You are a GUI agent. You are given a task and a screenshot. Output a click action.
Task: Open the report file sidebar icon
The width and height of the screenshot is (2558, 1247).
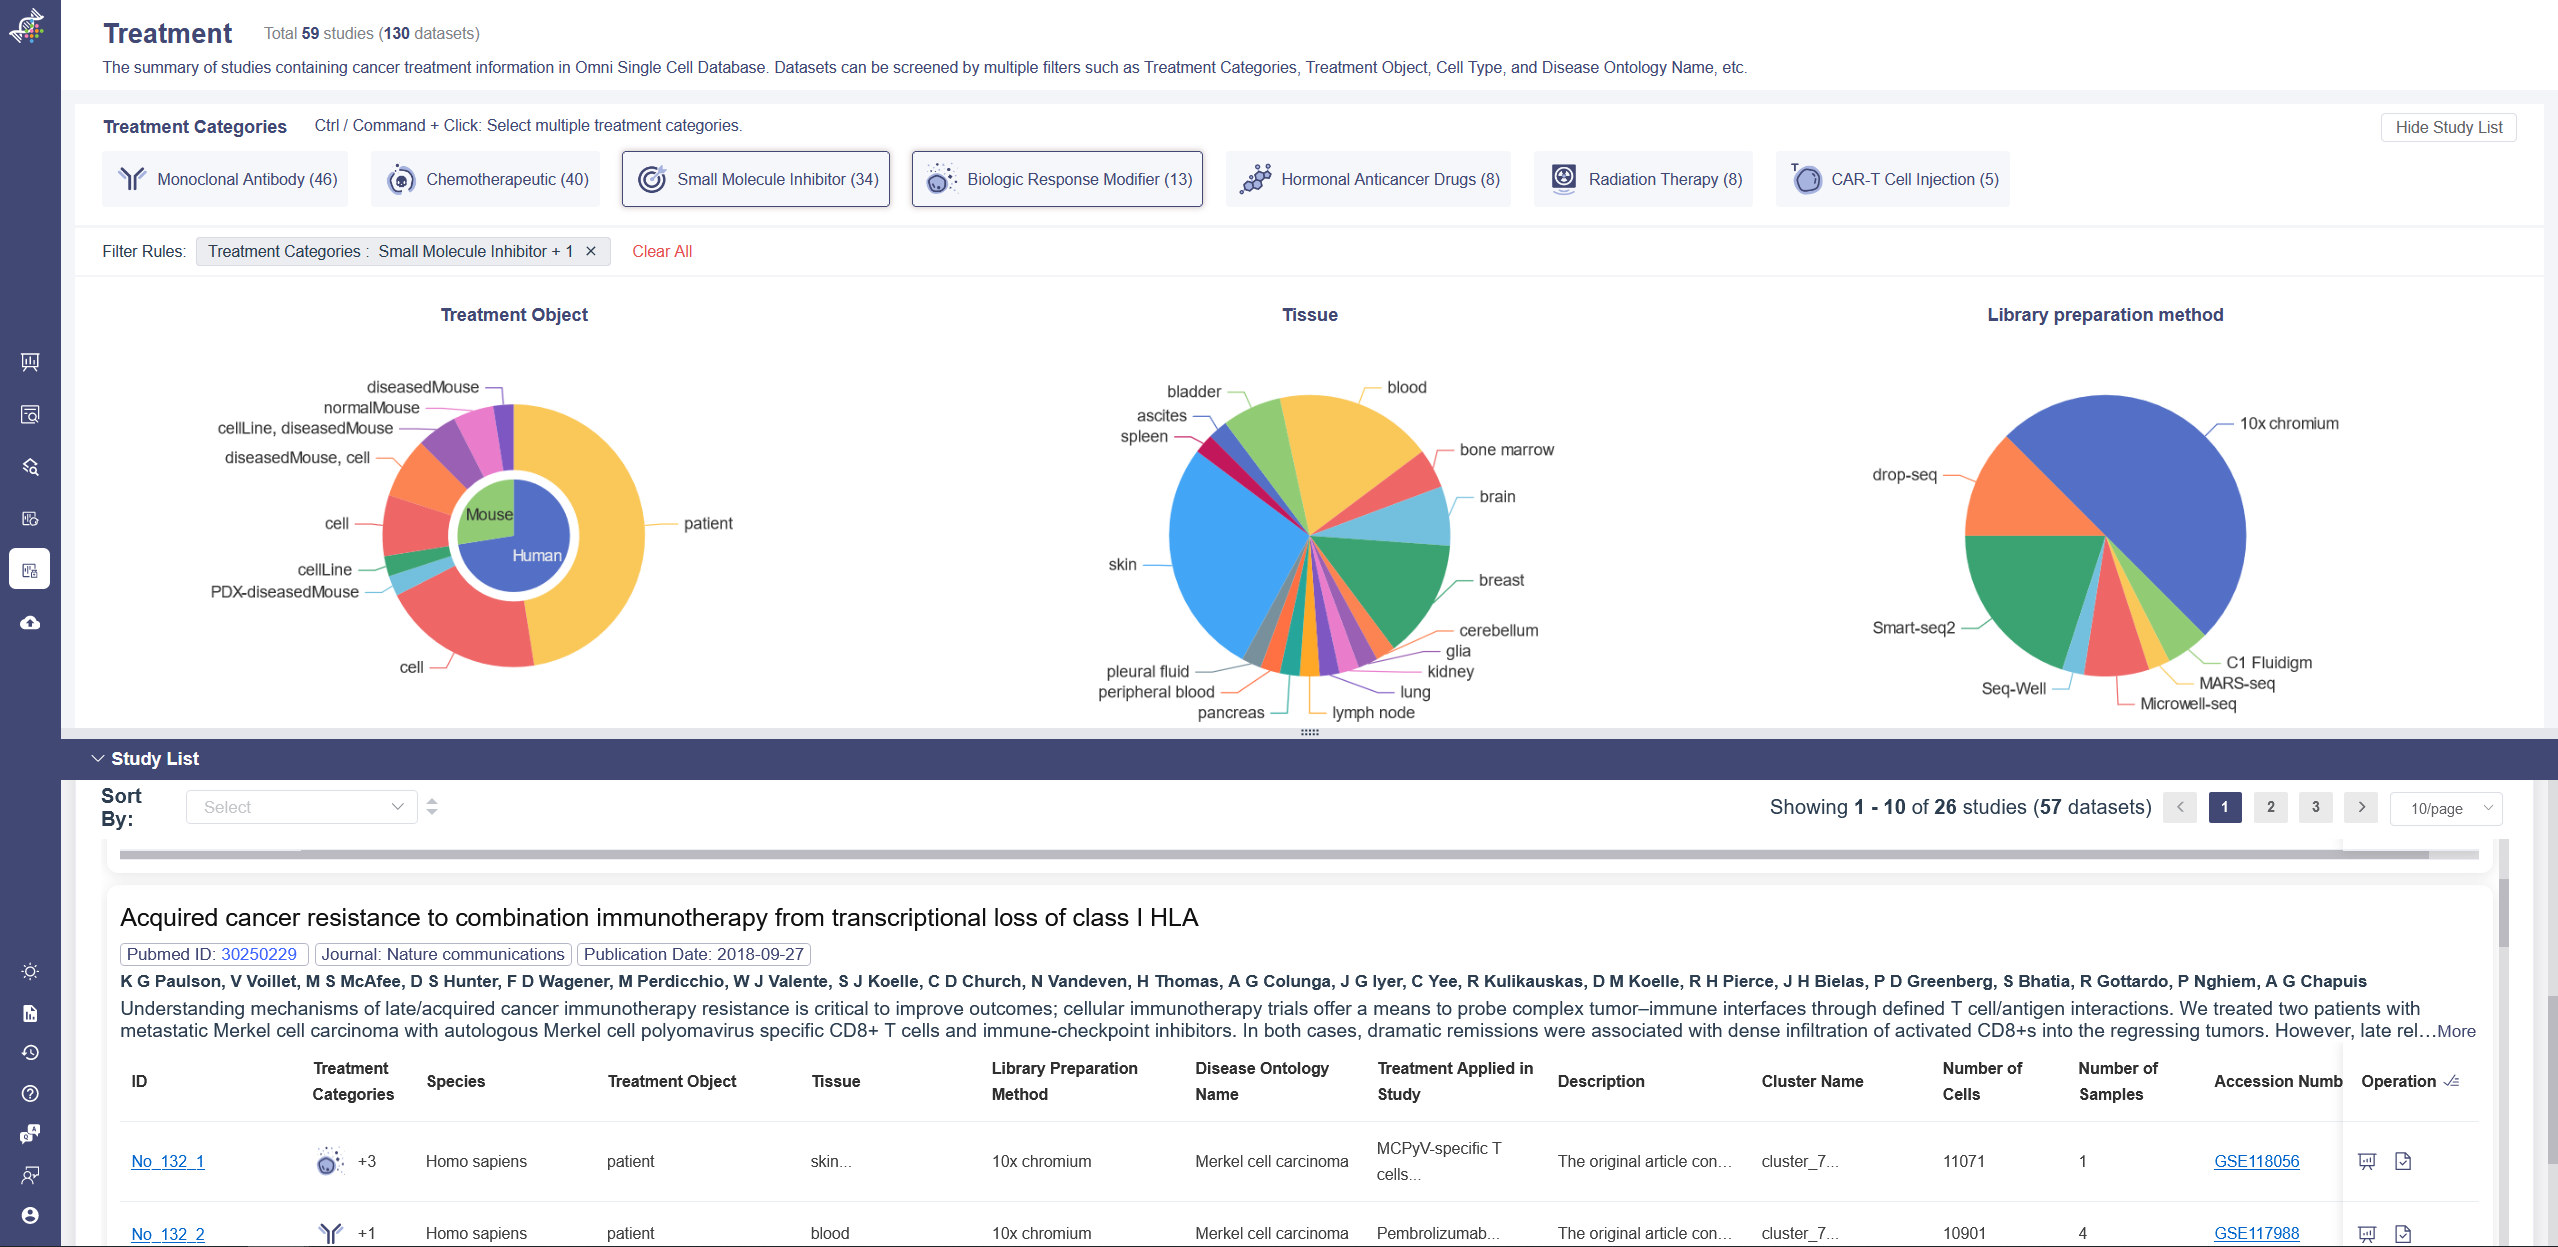point(30,1013)
